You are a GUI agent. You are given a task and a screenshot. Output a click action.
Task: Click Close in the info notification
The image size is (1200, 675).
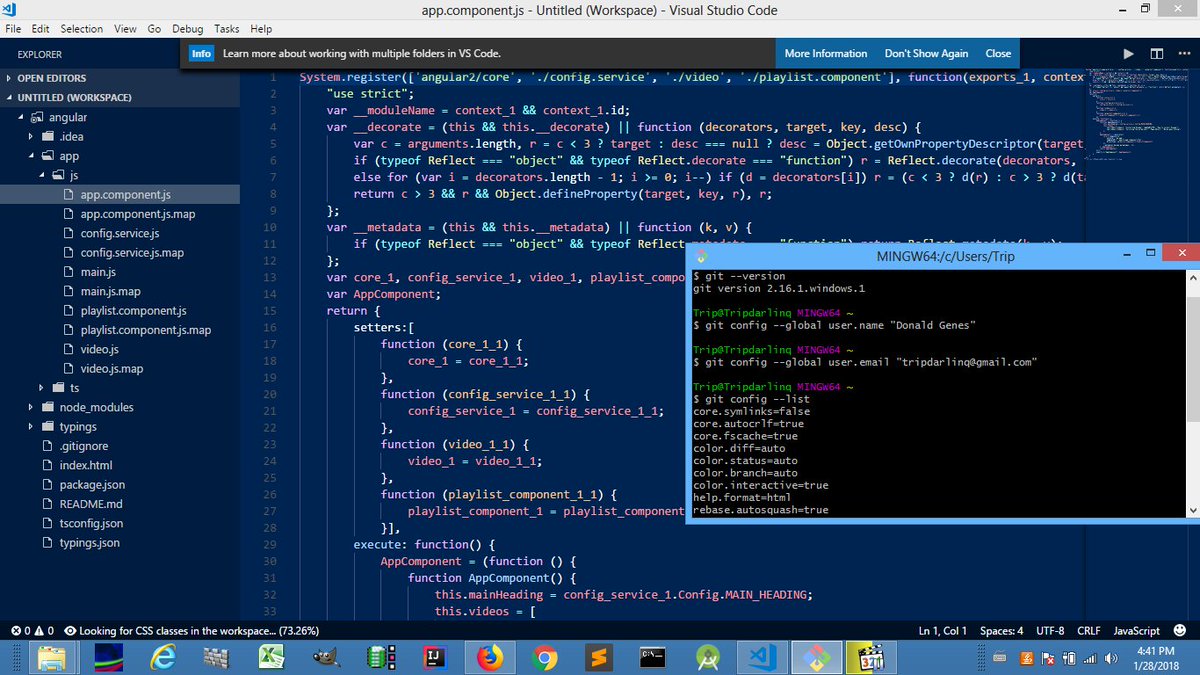click(x=998, y=54)
